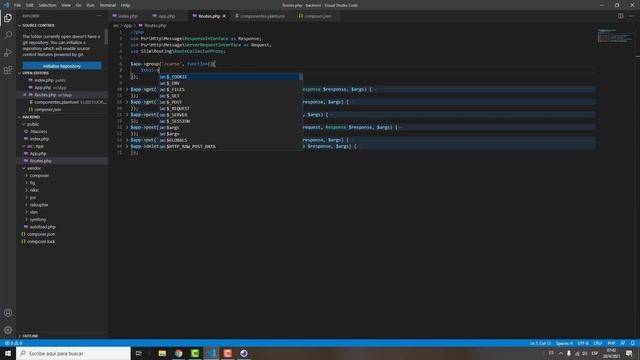
Task: Click the split editor icon
Action: click(620, 16)
